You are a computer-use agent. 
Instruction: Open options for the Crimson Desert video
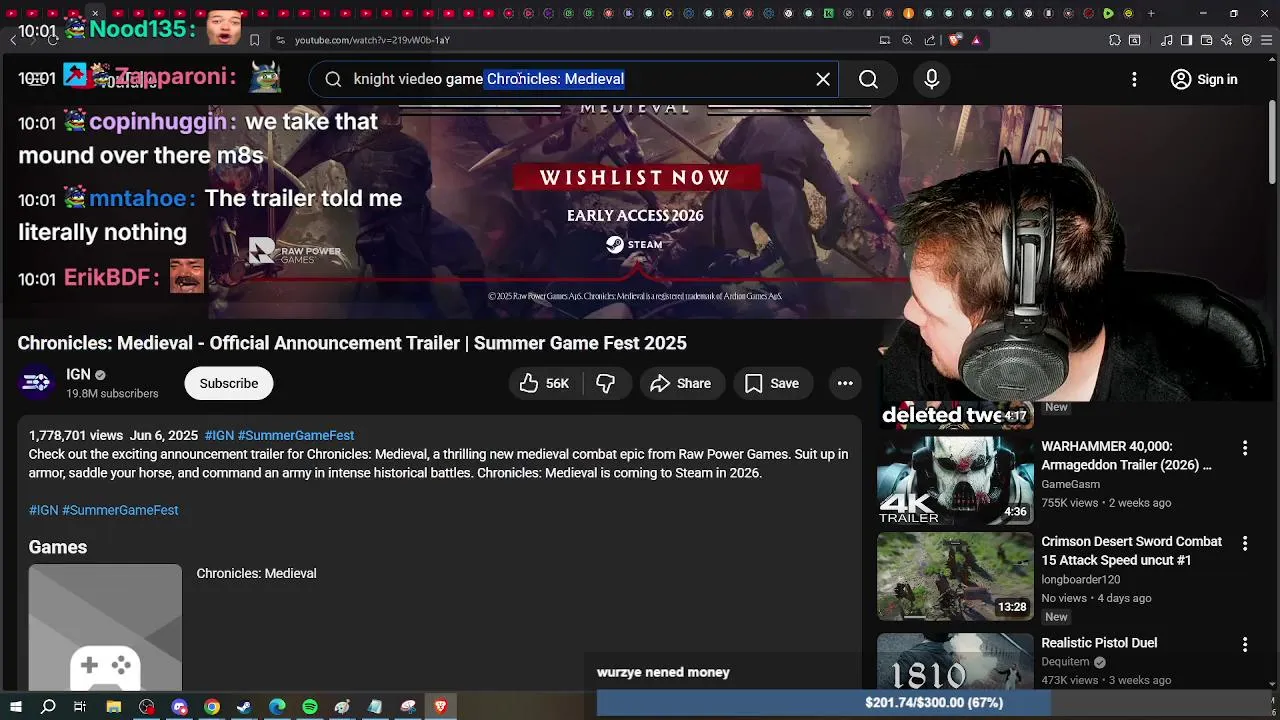coord(1245,543)
